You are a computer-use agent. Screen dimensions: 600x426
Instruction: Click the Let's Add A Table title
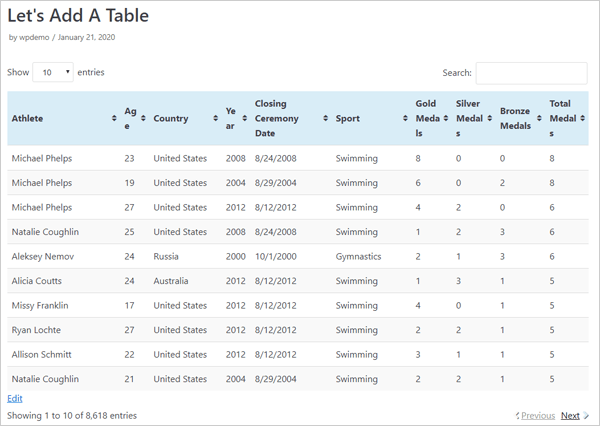coord(79,15)
